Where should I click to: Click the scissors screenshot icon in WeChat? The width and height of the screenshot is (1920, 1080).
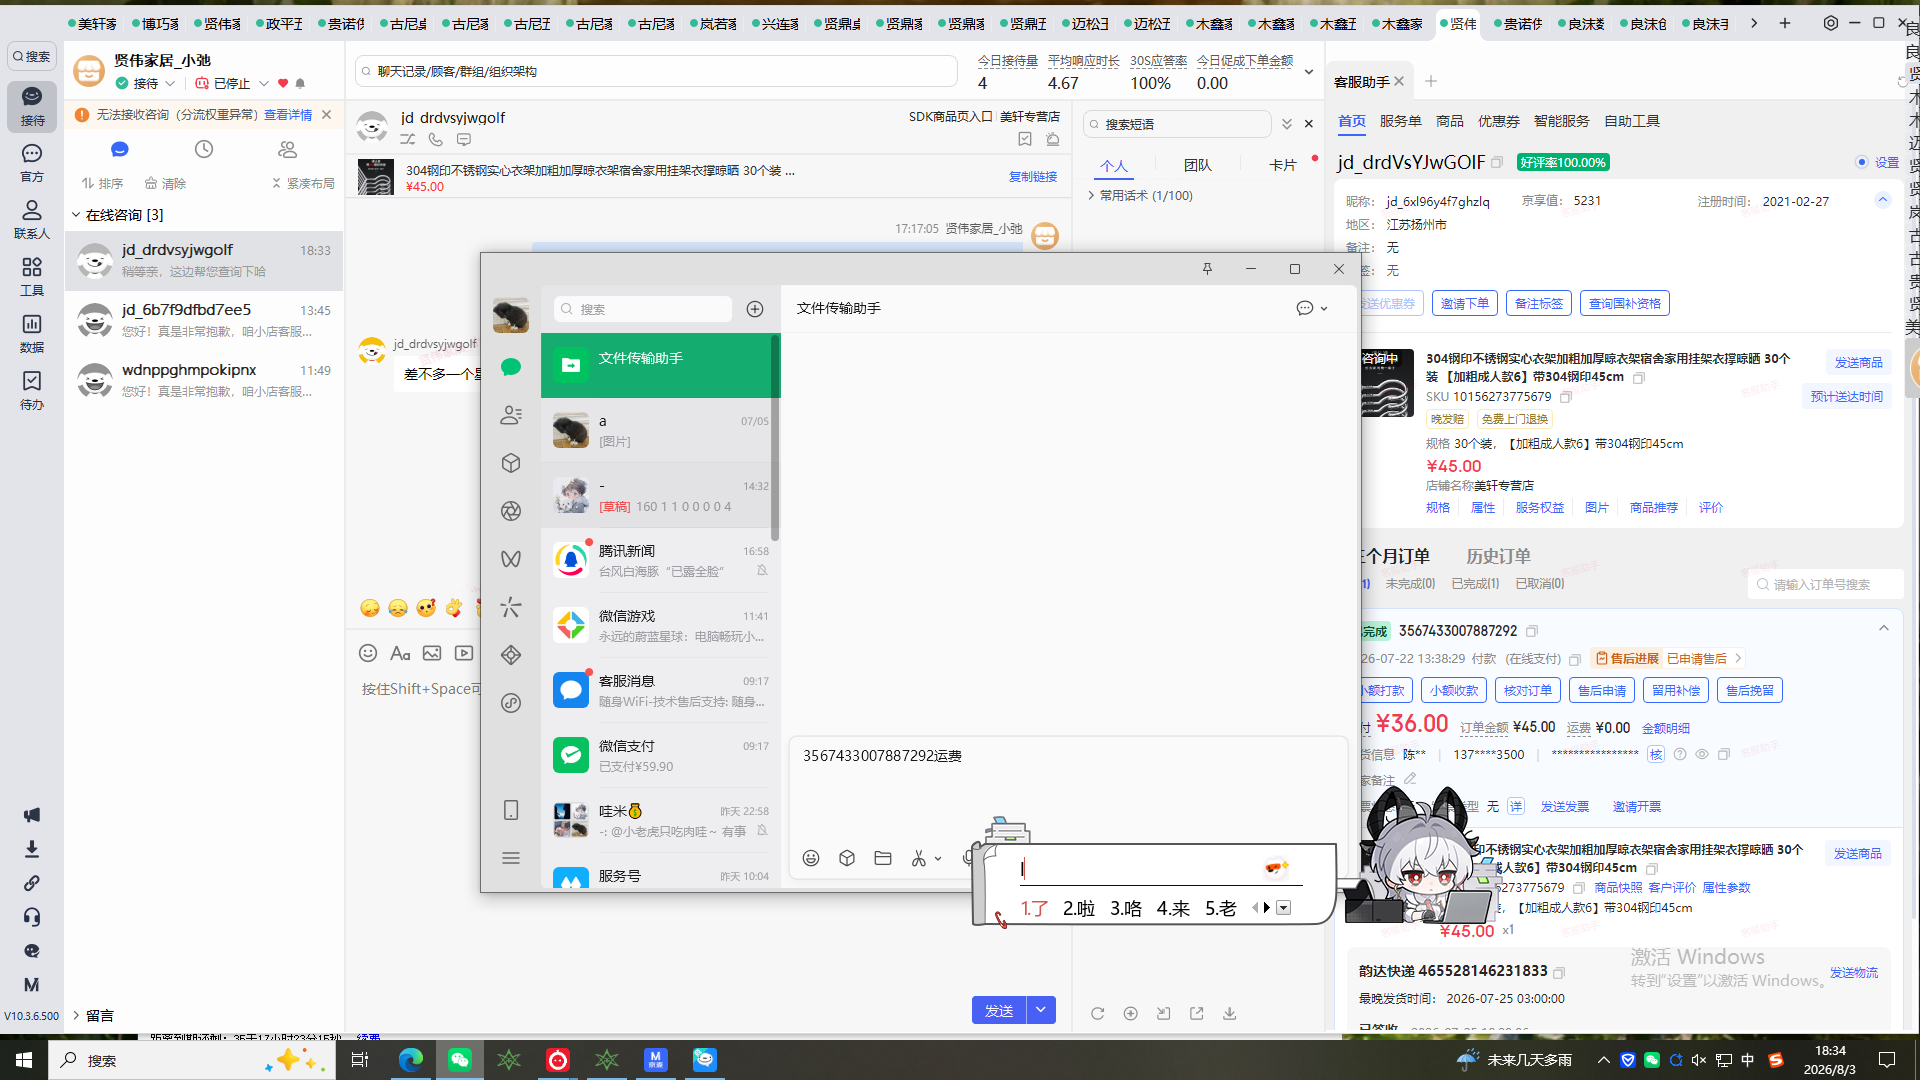(x=919, y=858)
